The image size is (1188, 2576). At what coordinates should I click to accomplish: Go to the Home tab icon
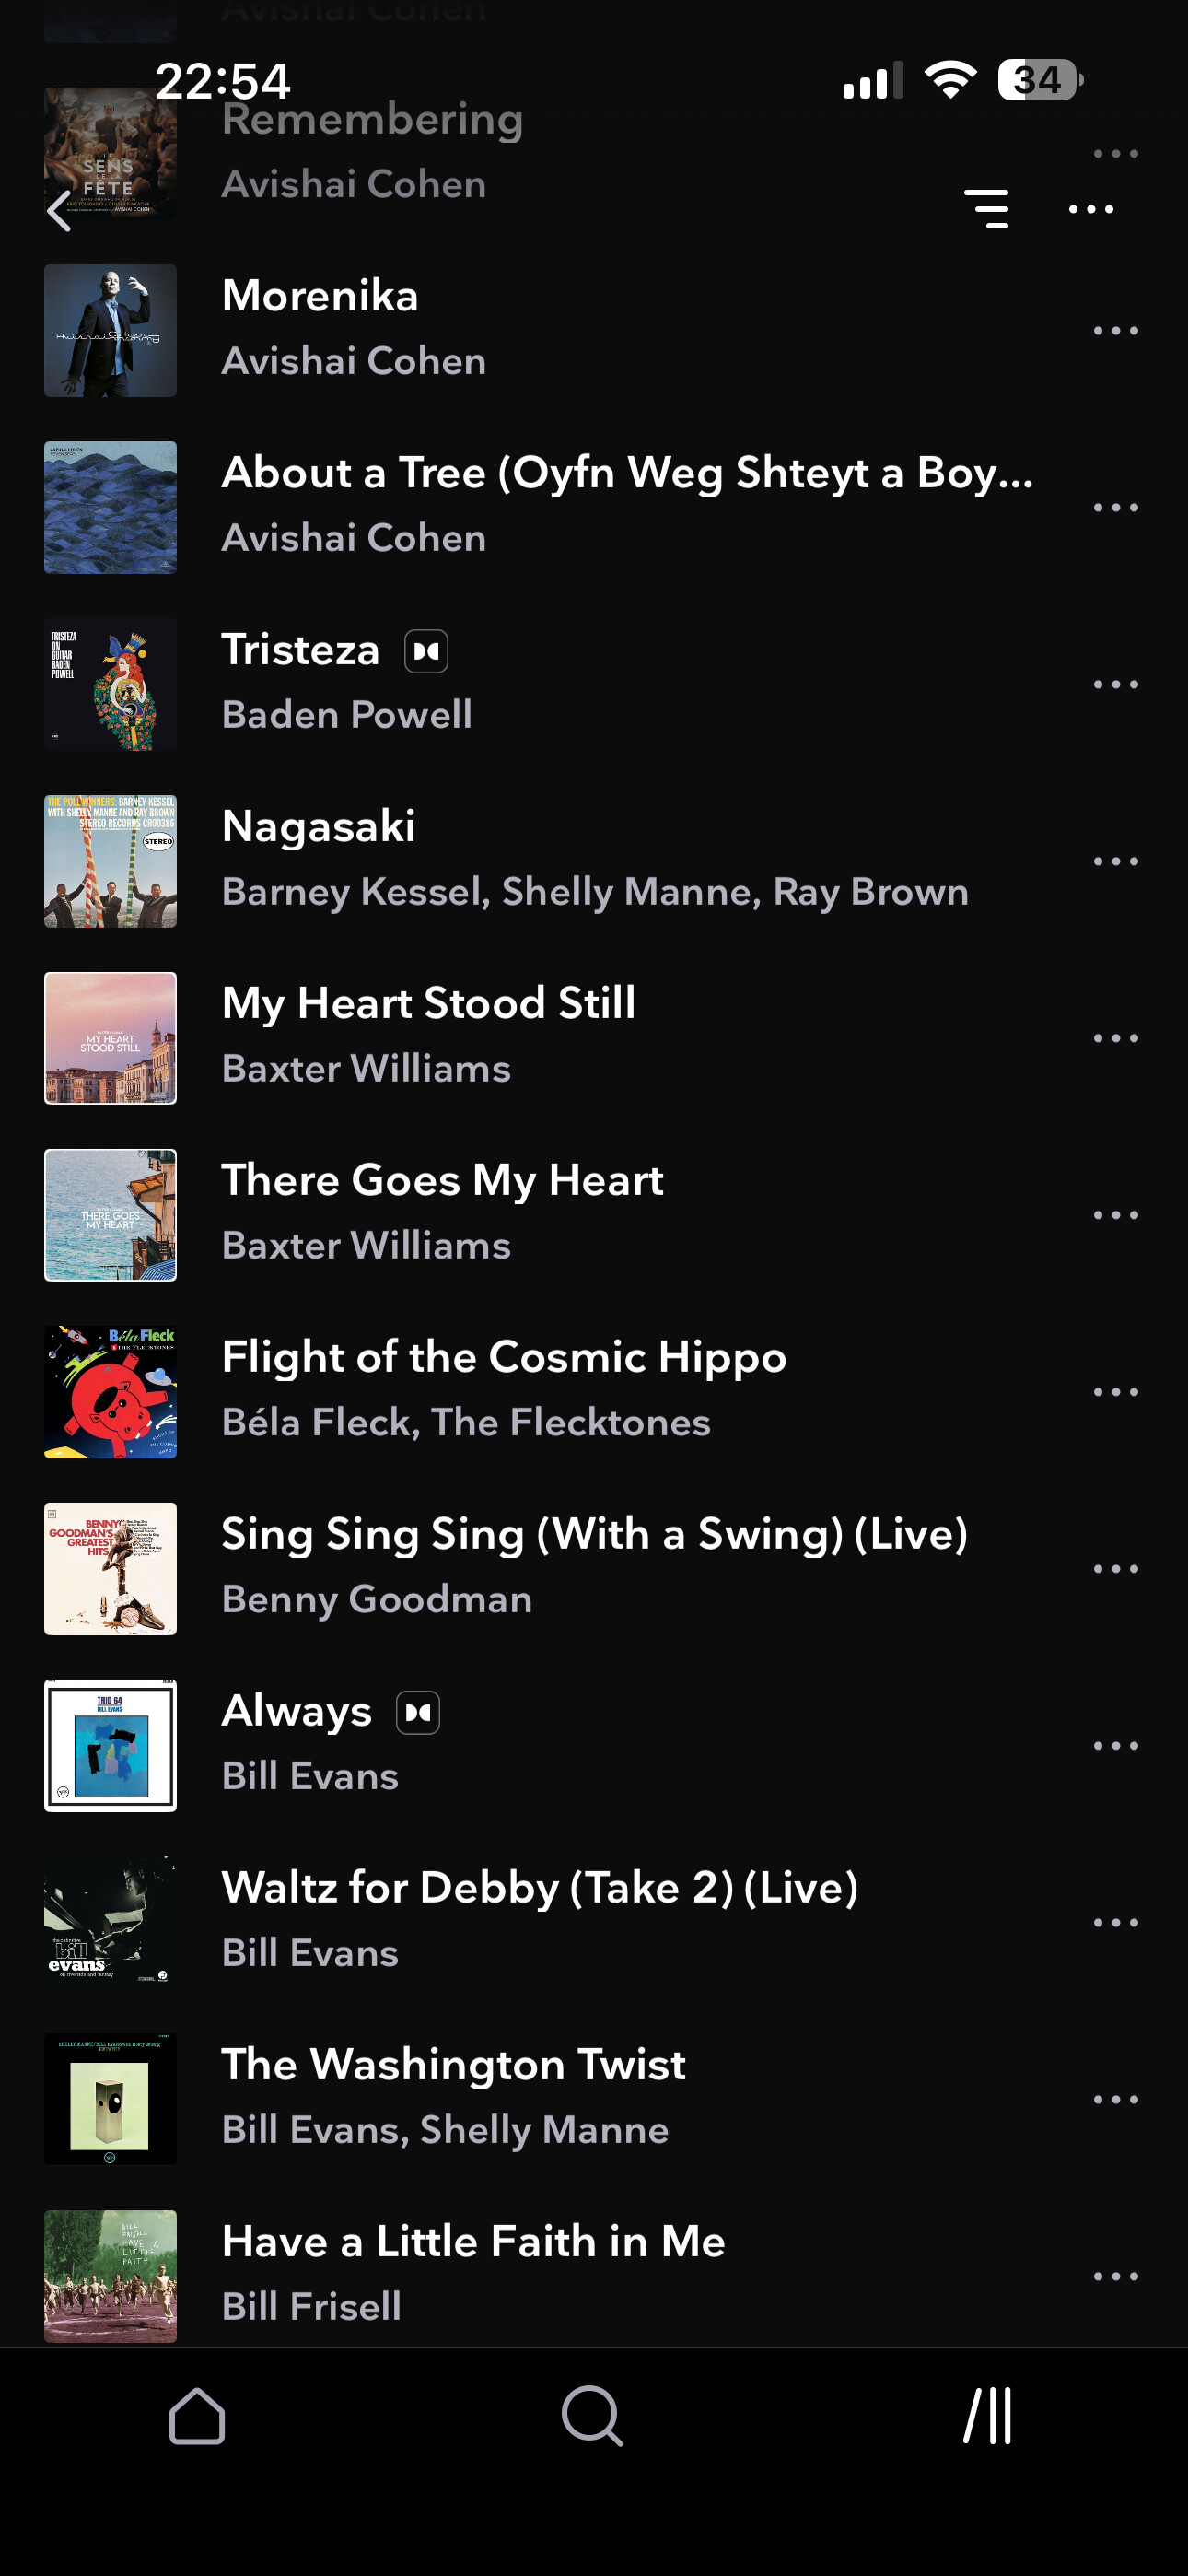pyautogui.click(x=197, y=2416)
